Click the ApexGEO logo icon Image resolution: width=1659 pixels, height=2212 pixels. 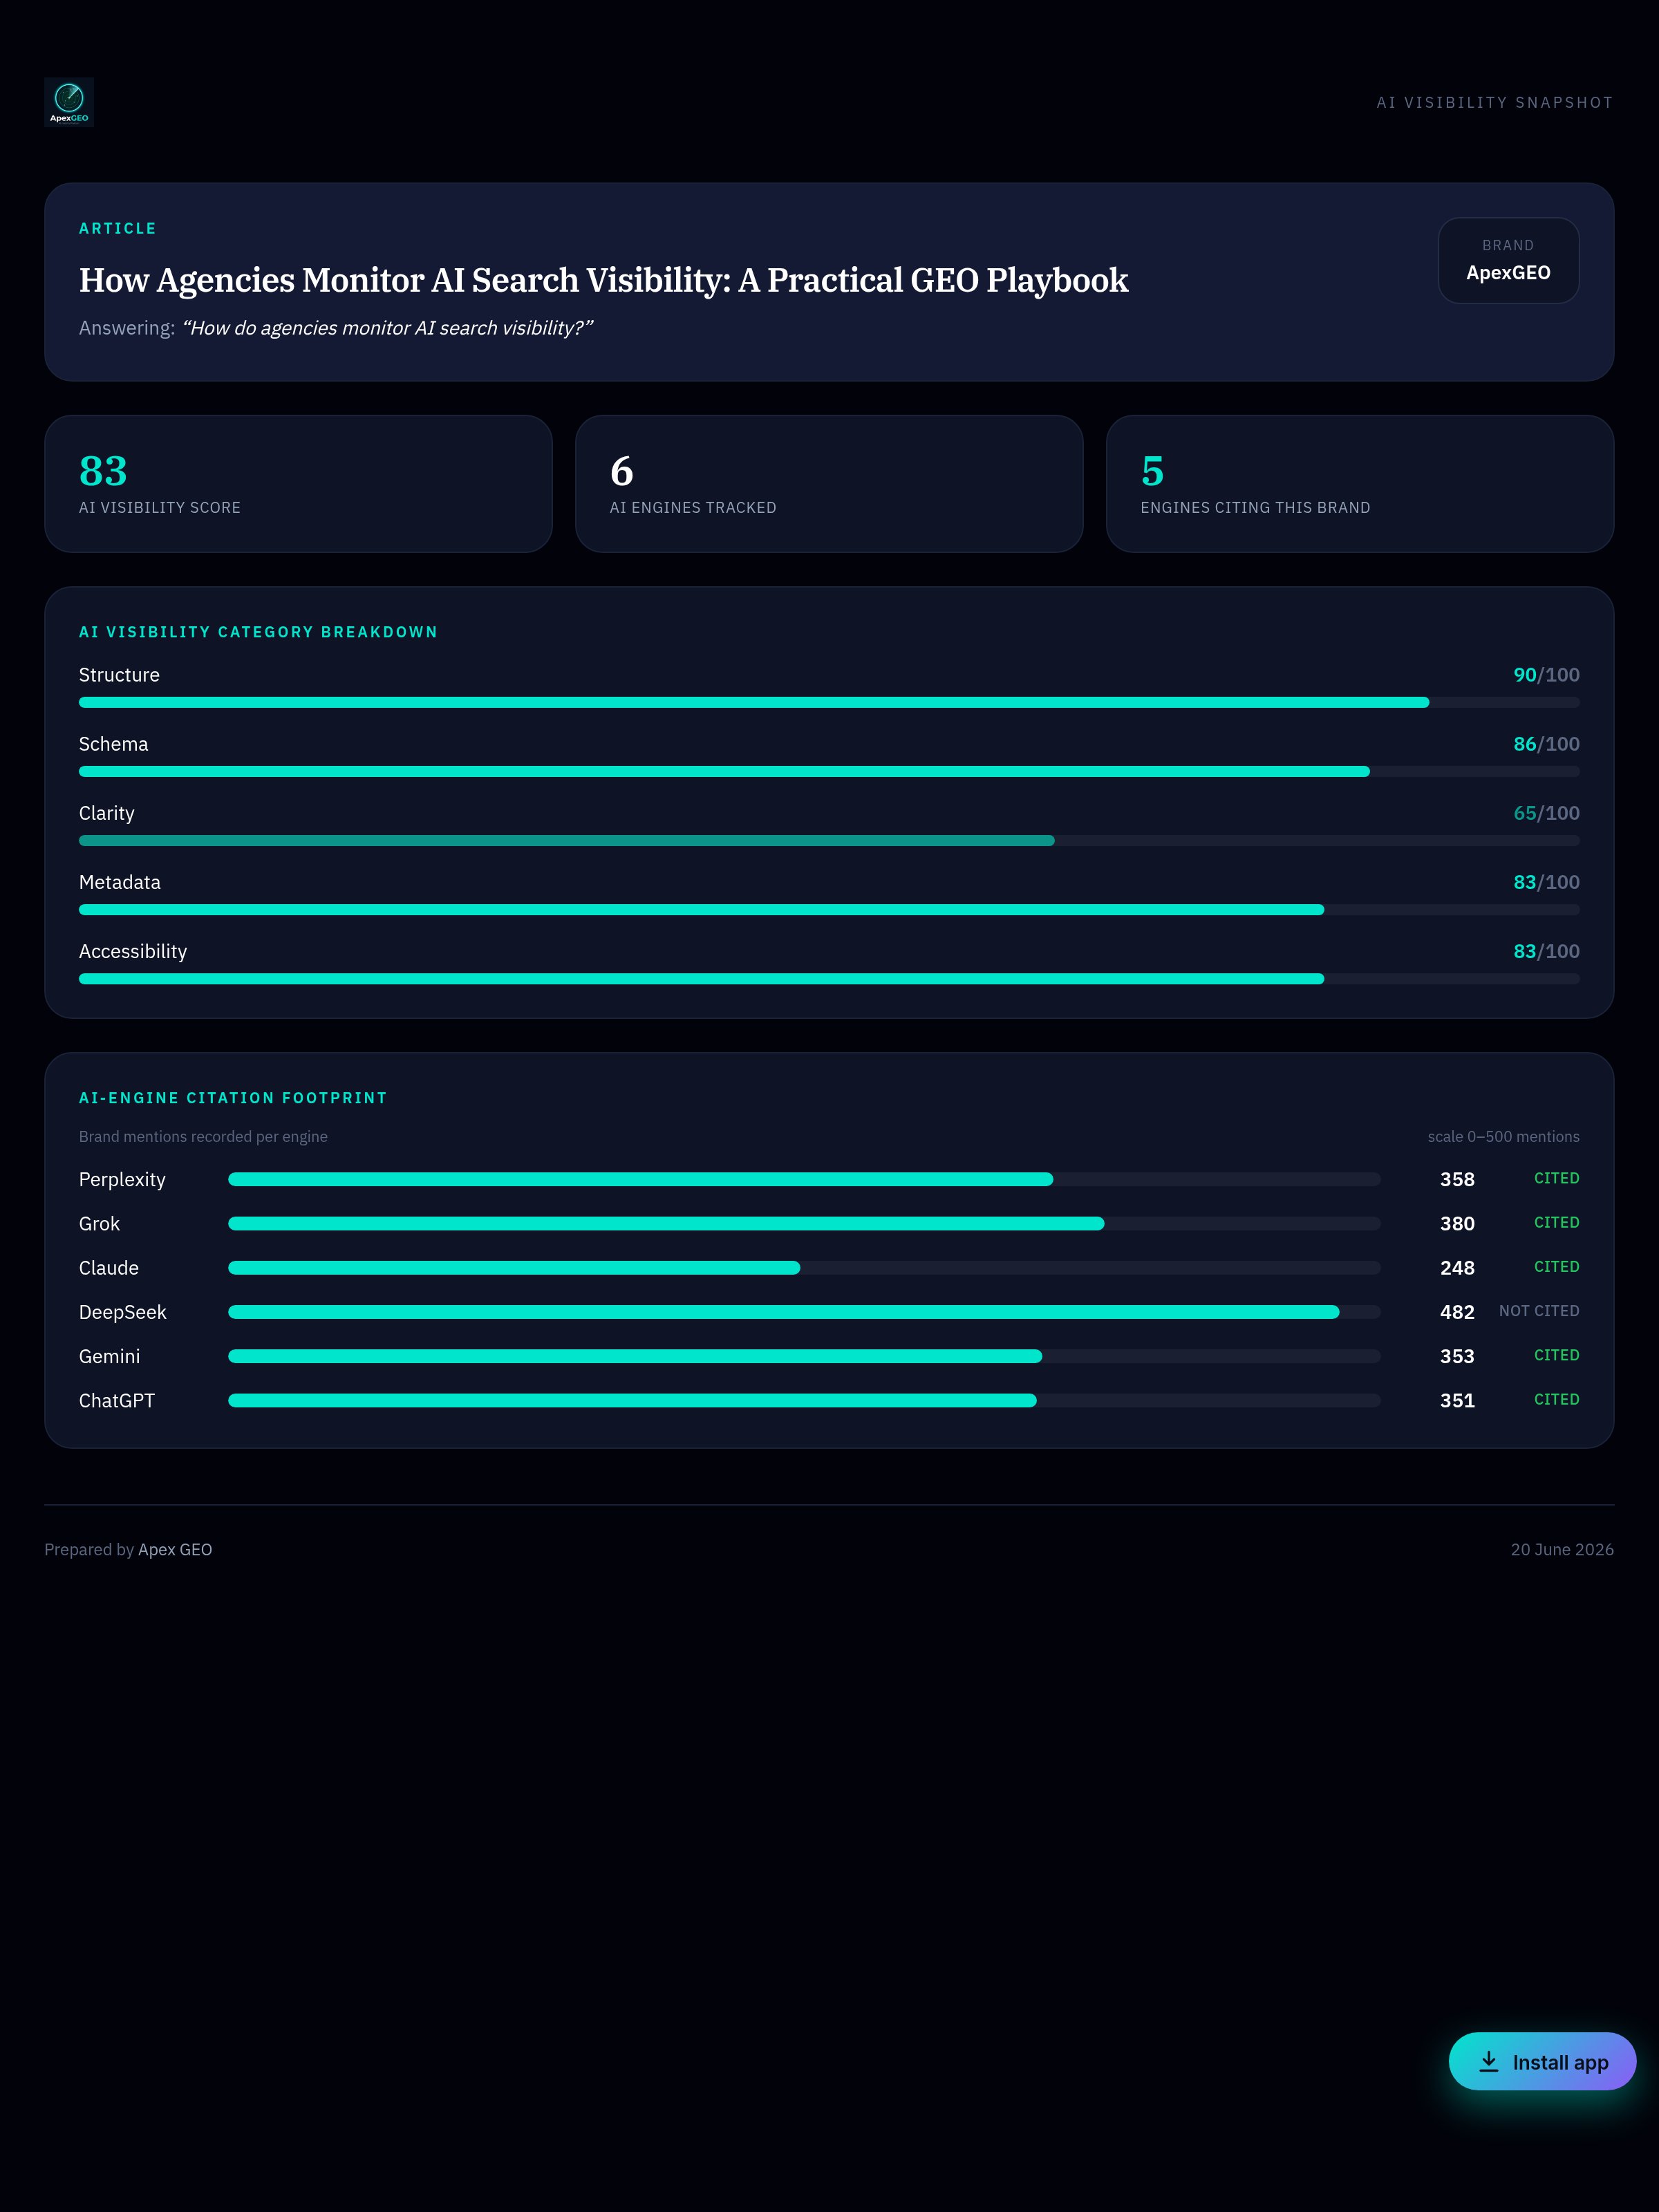click(x=69, y=102)
